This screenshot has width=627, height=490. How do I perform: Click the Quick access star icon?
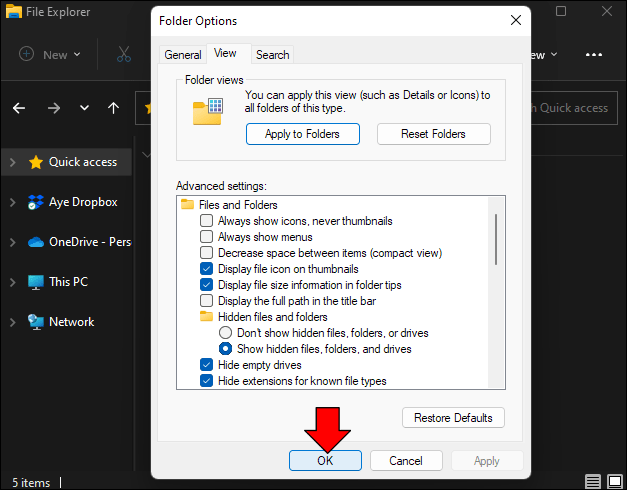pos(36,162)
